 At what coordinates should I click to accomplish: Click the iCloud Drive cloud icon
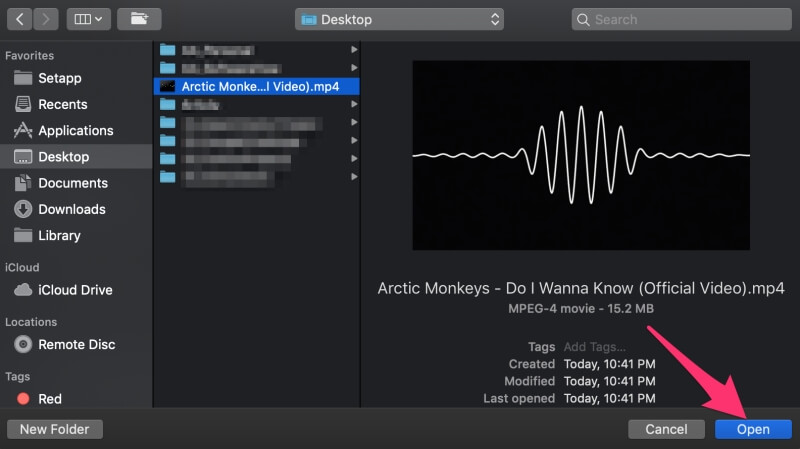click(x=23, y=290)
